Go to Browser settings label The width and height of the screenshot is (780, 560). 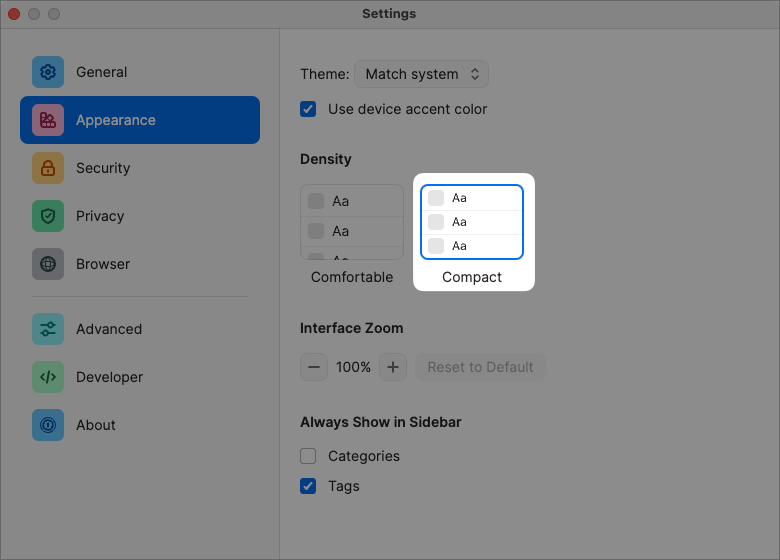tap(103, 264)
